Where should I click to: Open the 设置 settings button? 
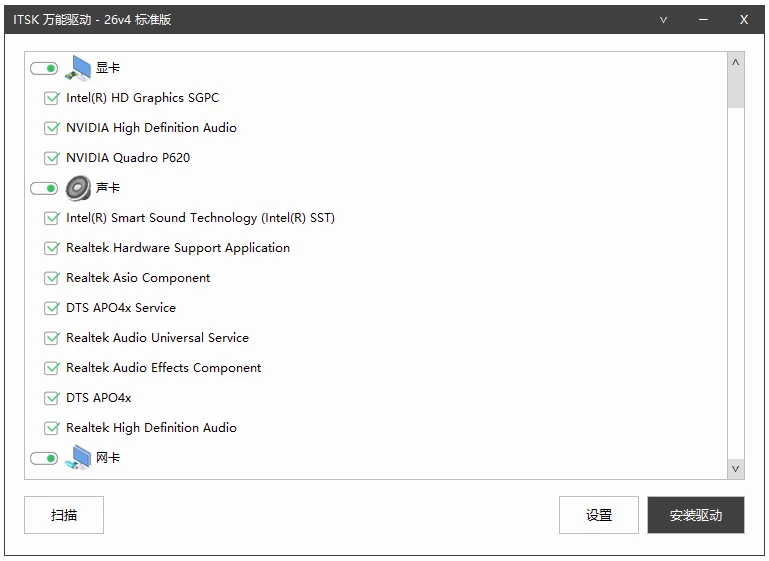click(x=599, y=515)
